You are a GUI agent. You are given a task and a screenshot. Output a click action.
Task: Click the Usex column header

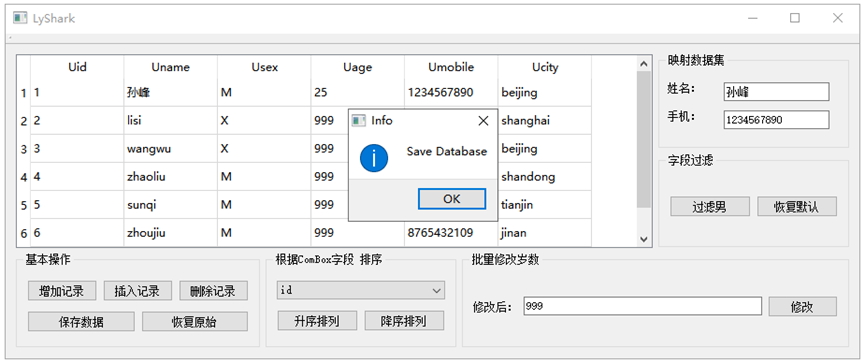(264, 67)
